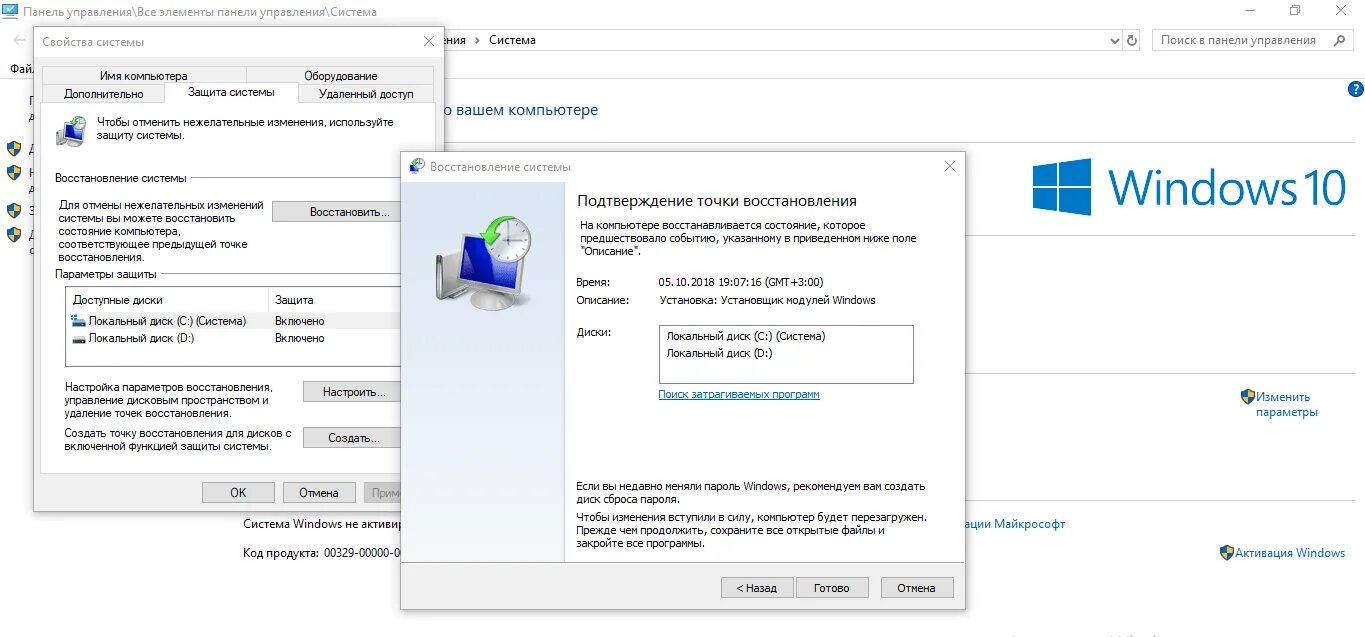Expand the address bar history dropdown

pos(1115,41)
